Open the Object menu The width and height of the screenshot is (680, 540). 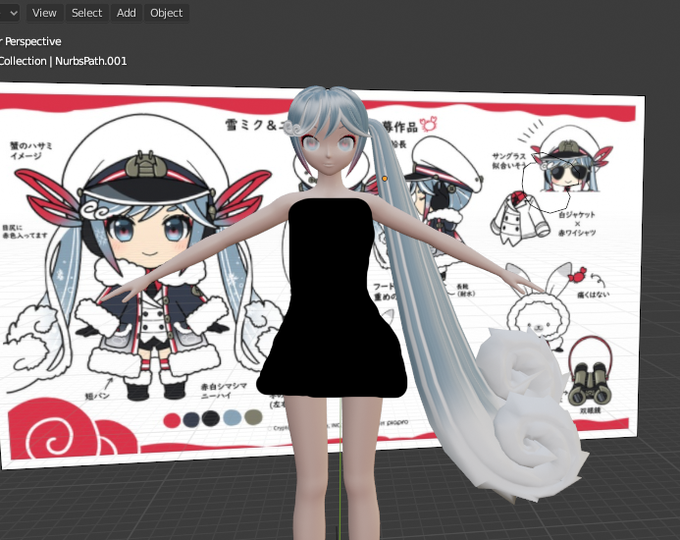pos(167,13)
